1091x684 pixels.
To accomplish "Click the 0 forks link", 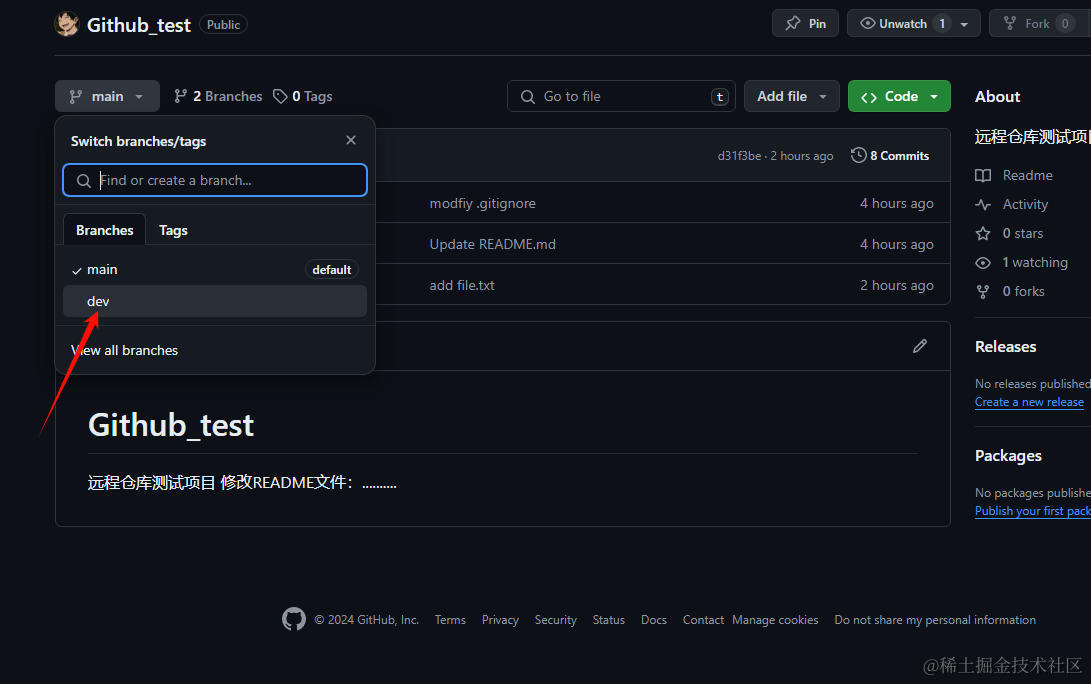I will click(1010, 292).
